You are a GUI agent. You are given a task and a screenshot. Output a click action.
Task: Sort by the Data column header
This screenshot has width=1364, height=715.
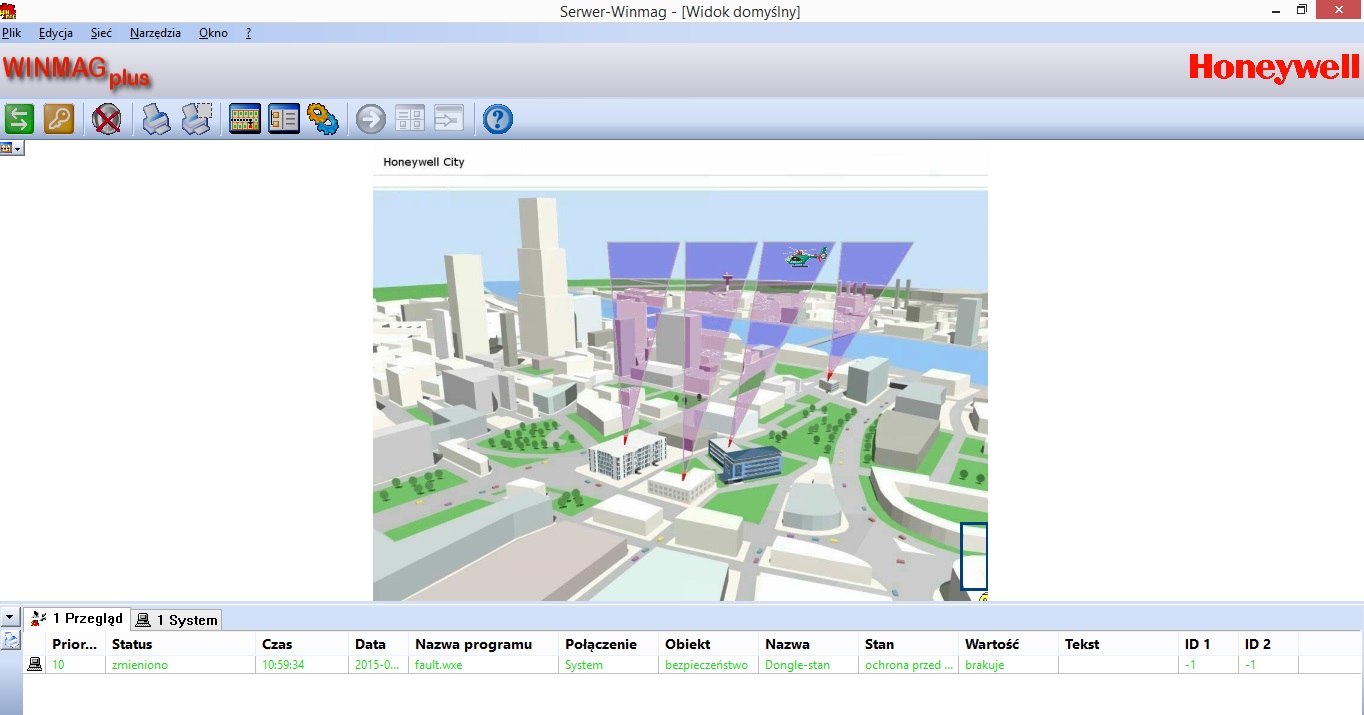coord(379,644)
